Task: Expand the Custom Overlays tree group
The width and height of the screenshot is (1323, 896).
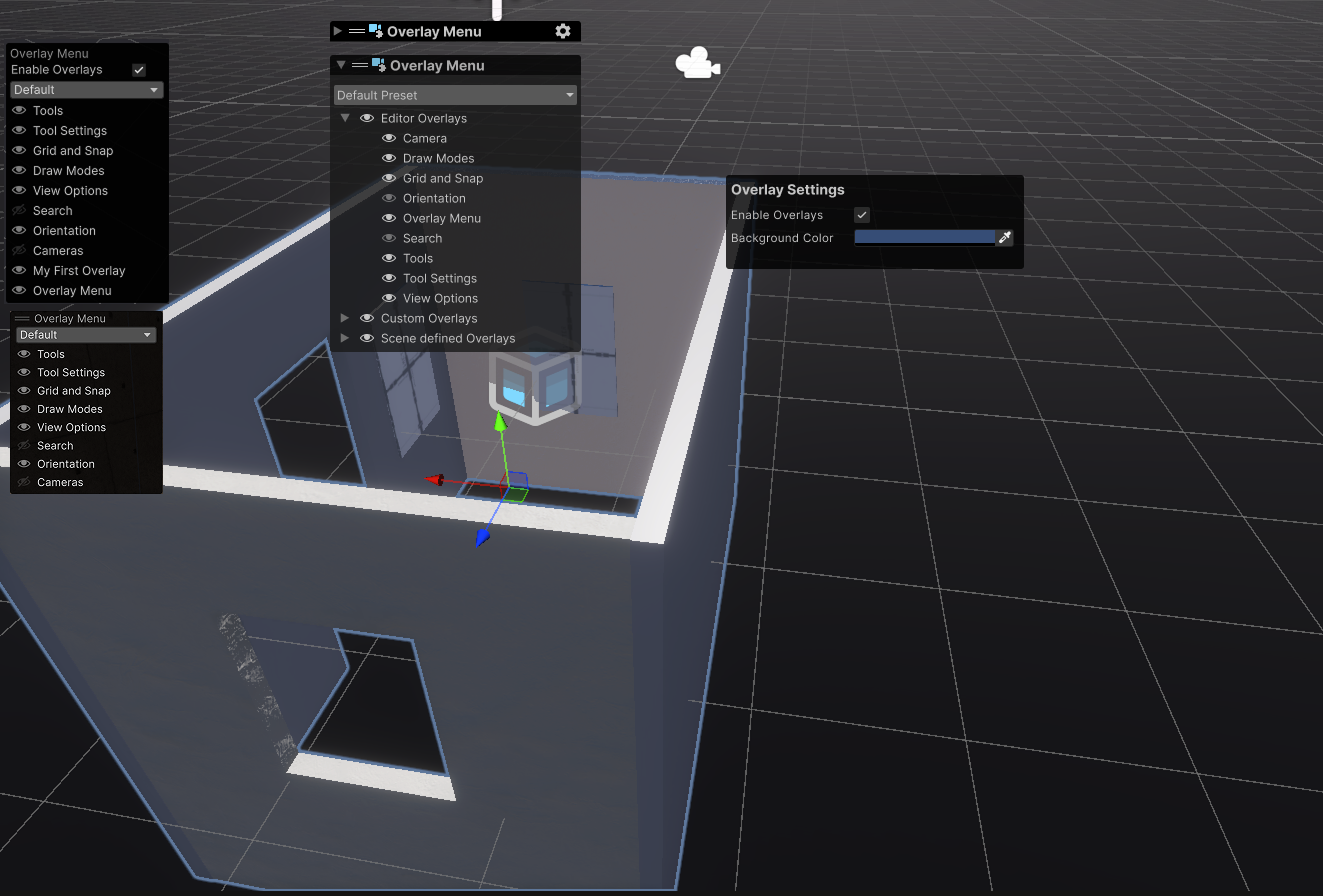Action: coord(345,318)
